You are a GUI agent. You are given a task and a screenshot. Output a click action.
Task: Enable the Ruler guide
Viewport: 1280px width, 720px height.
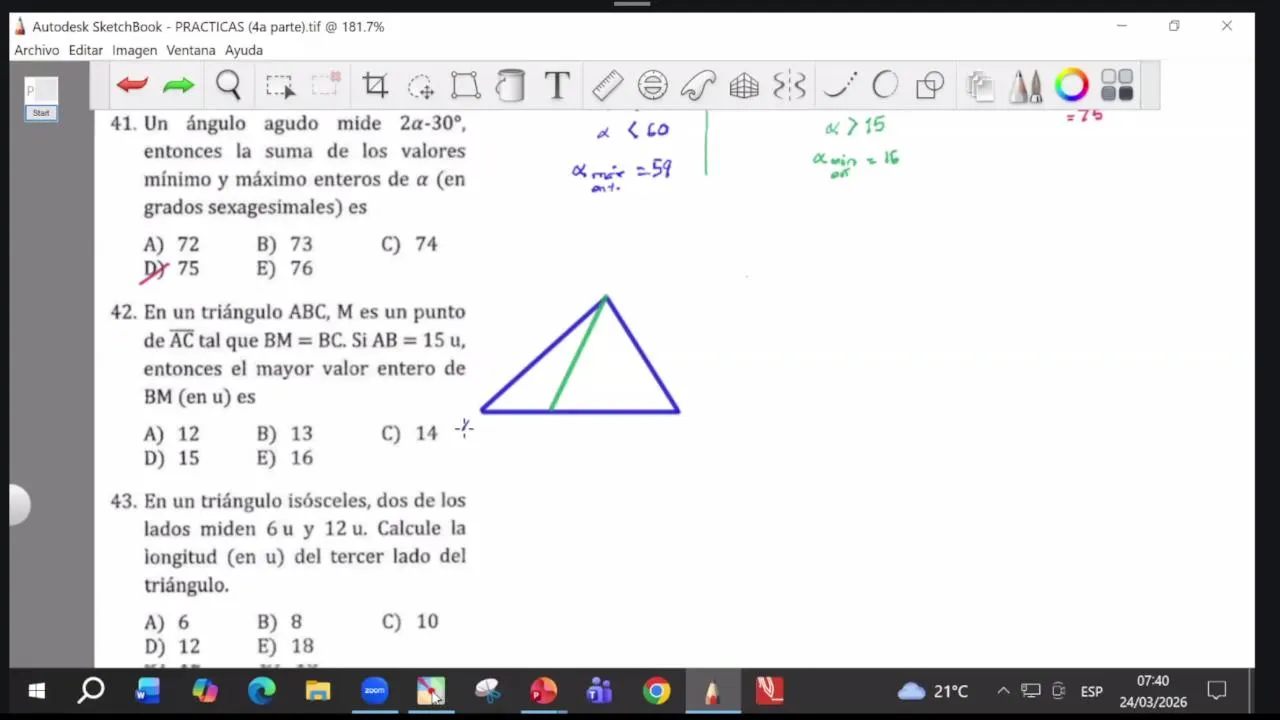tap(607, 86)
